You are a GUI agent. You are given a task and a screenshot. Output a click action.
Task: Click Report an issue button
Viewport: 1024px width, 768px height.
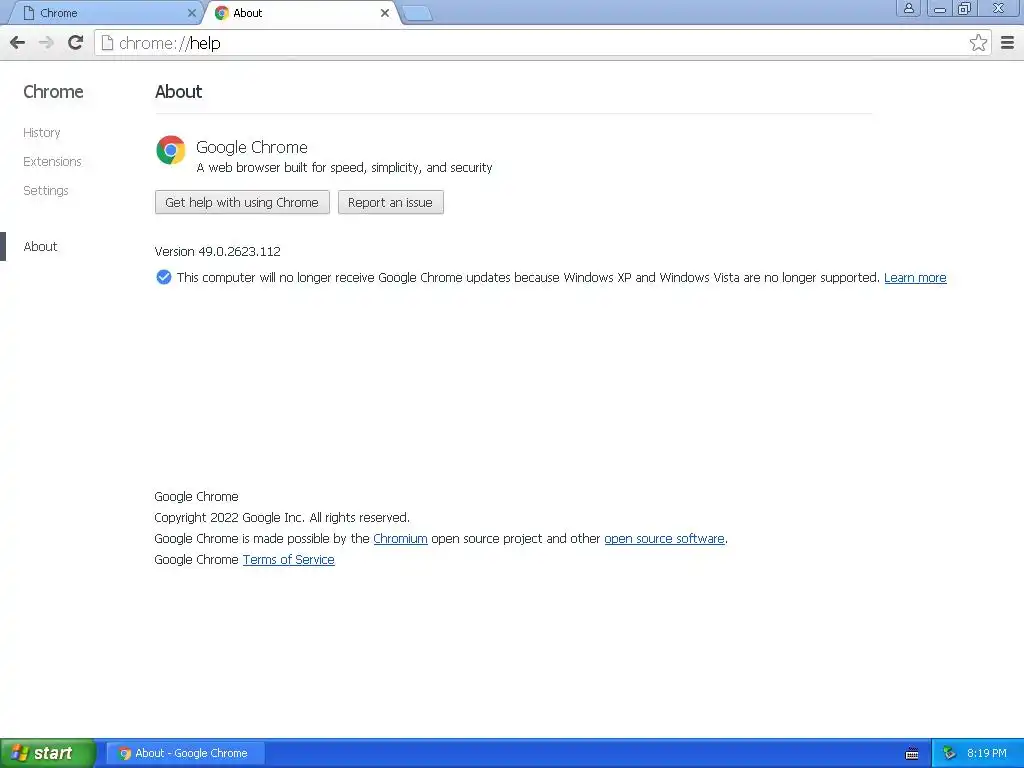click(391, 202)
